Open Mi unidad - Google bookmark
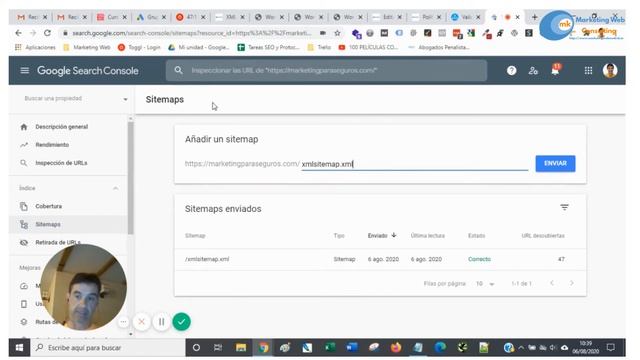Image resolution: width=640 pixels, height=360 pixels. coord(199,47)
